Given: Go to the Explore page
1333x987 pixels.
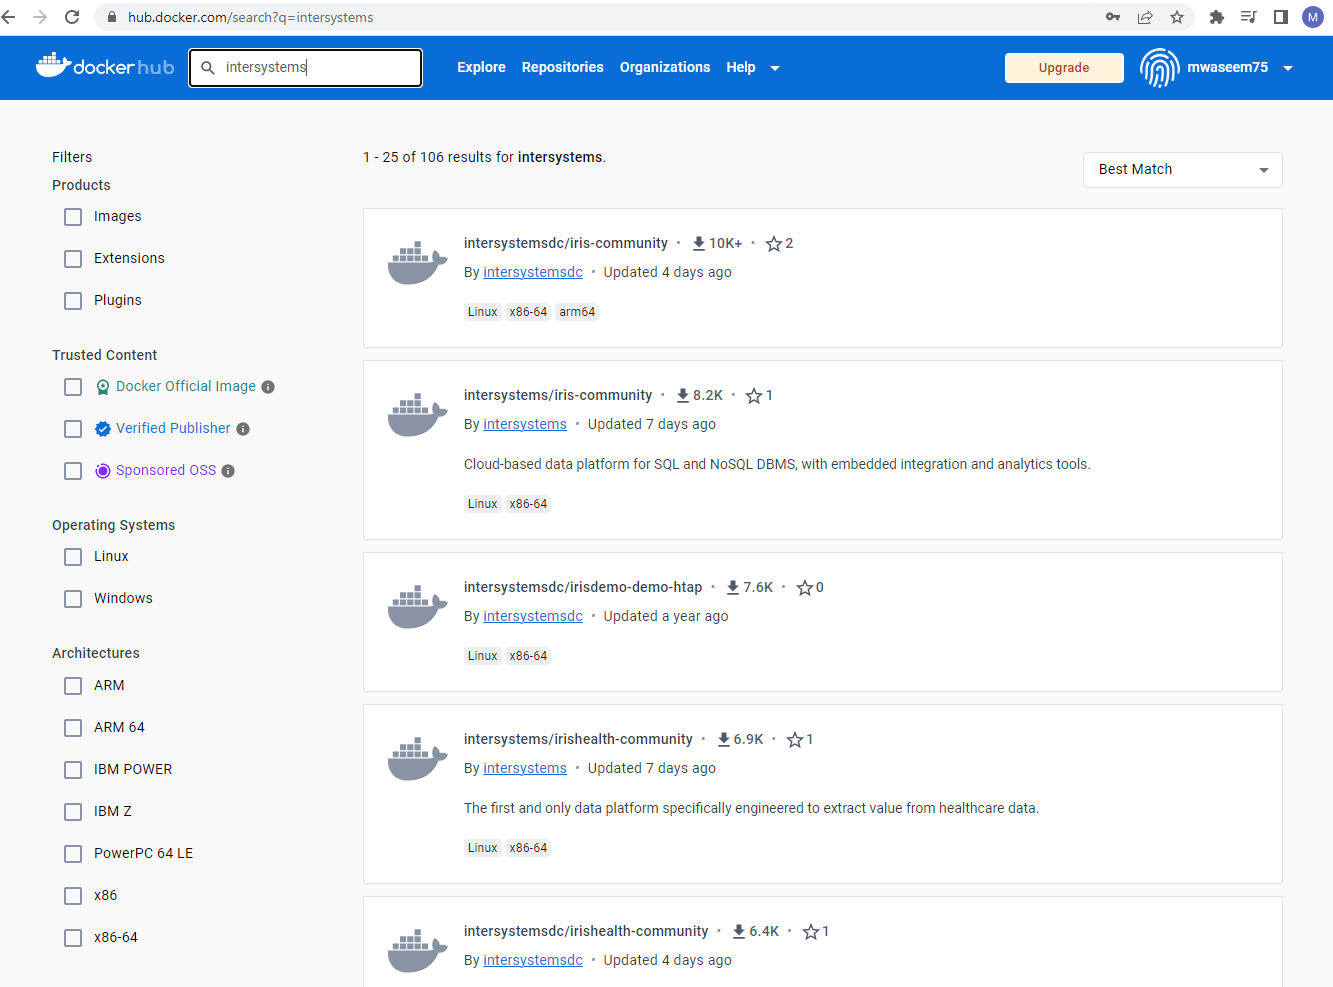Looking at the screenshot, I should pyautogui.click(x=481, y=67).
